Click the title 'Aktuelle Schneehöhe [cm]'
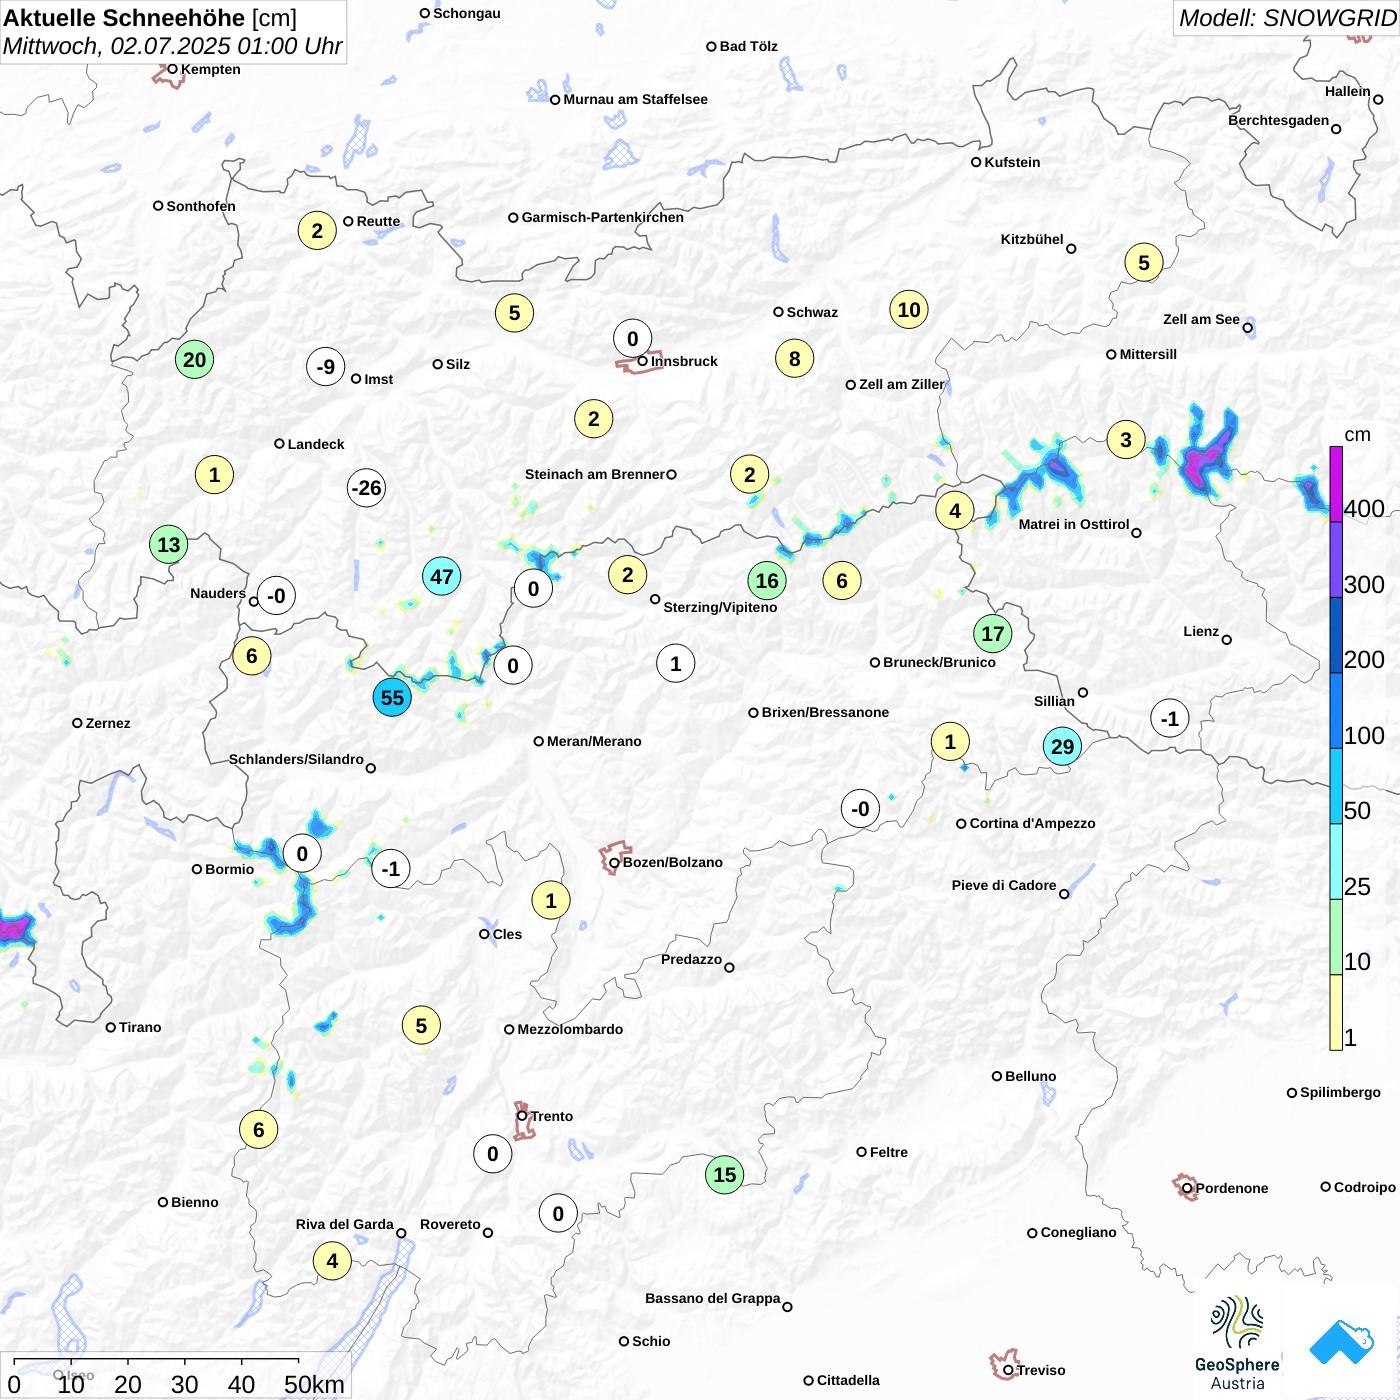Image resolution: width=1400 pixels, height=1400 pixels. (x=150, y=18)
